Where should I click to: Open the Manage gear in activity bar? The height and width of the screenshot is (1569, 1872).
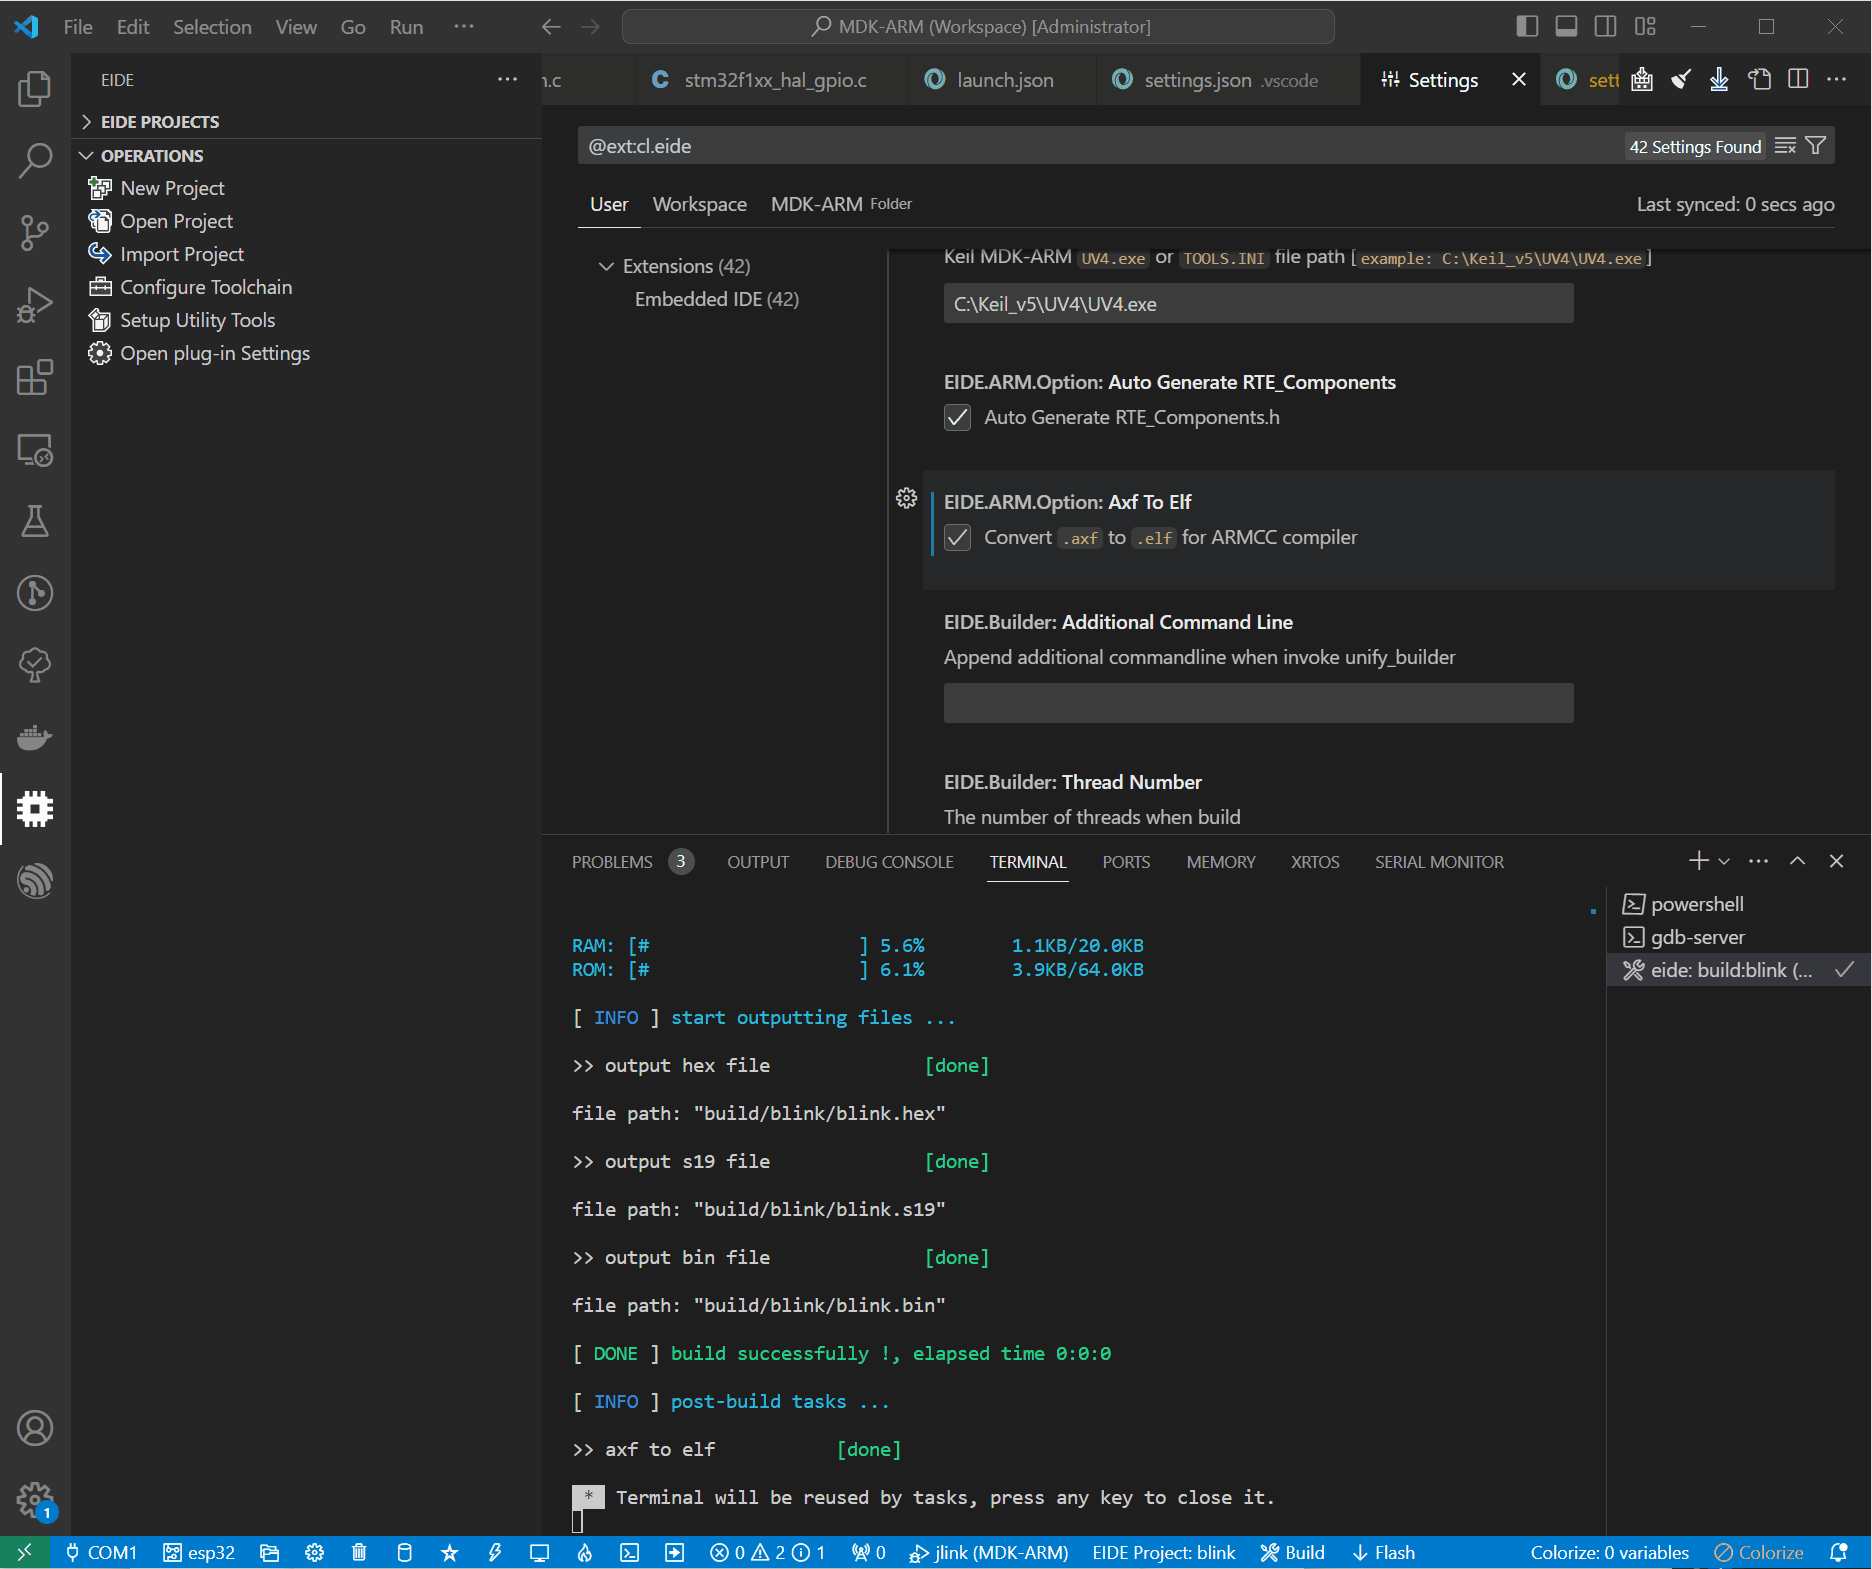[35, 1500]
